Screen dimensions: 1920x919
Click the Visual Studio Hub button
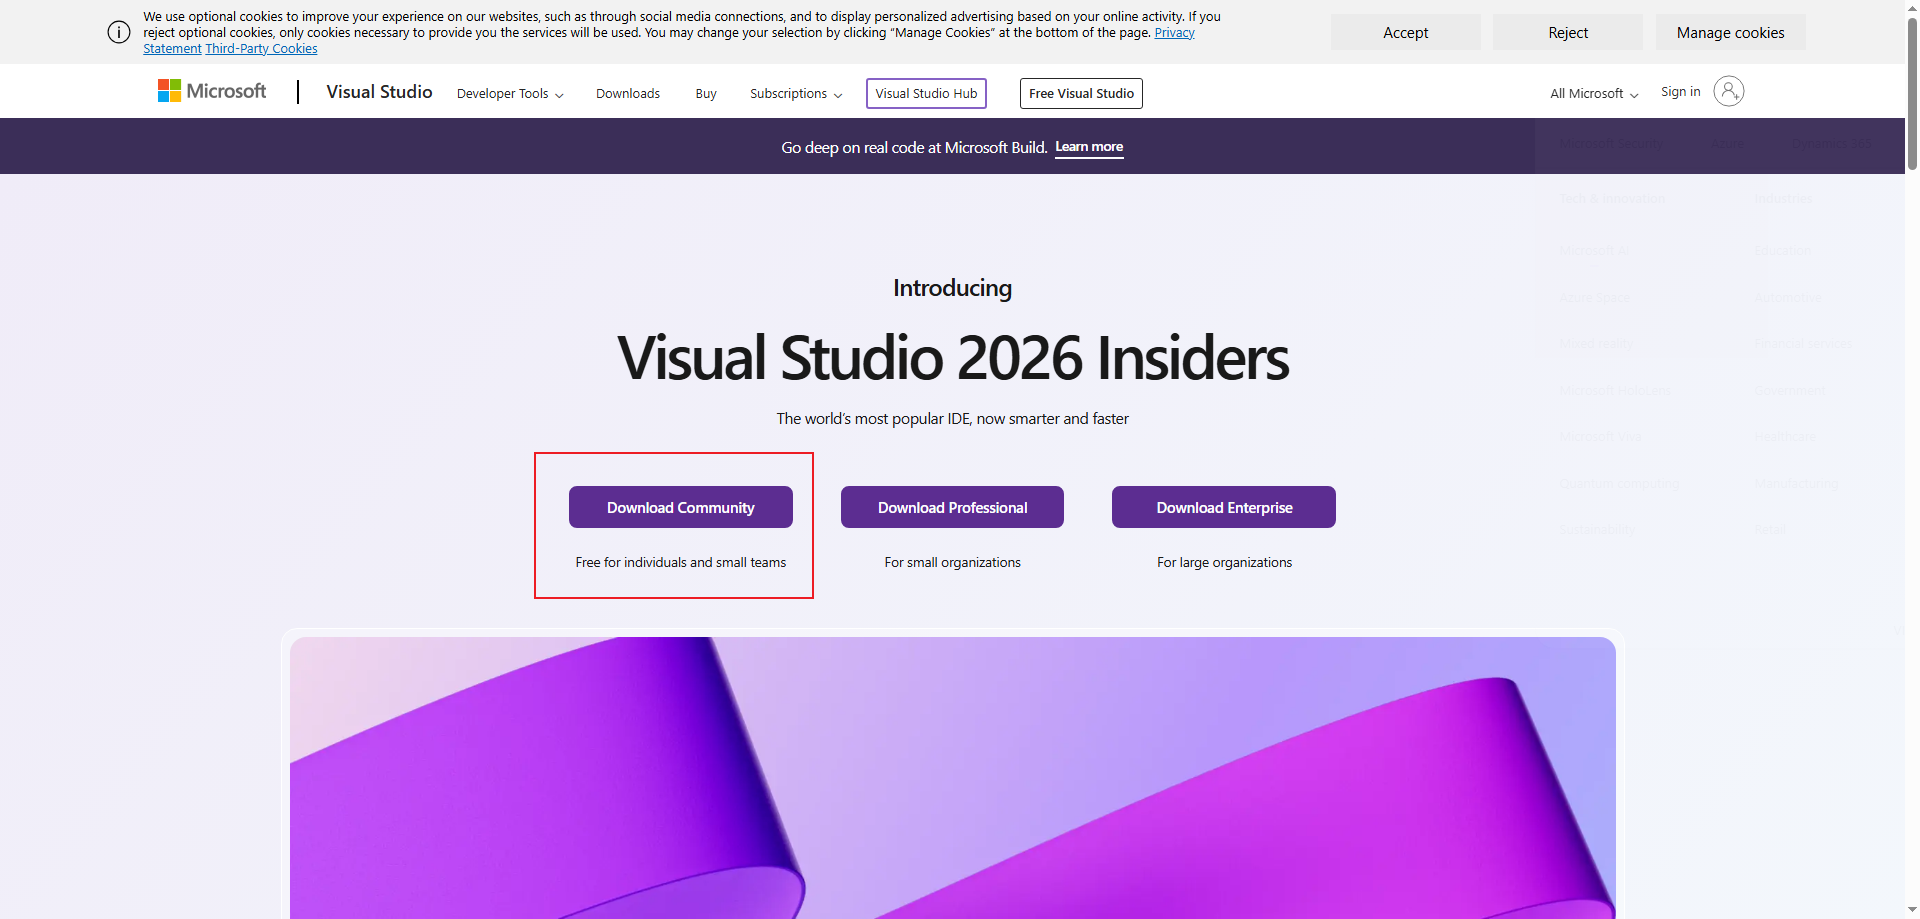coord(926,93)
